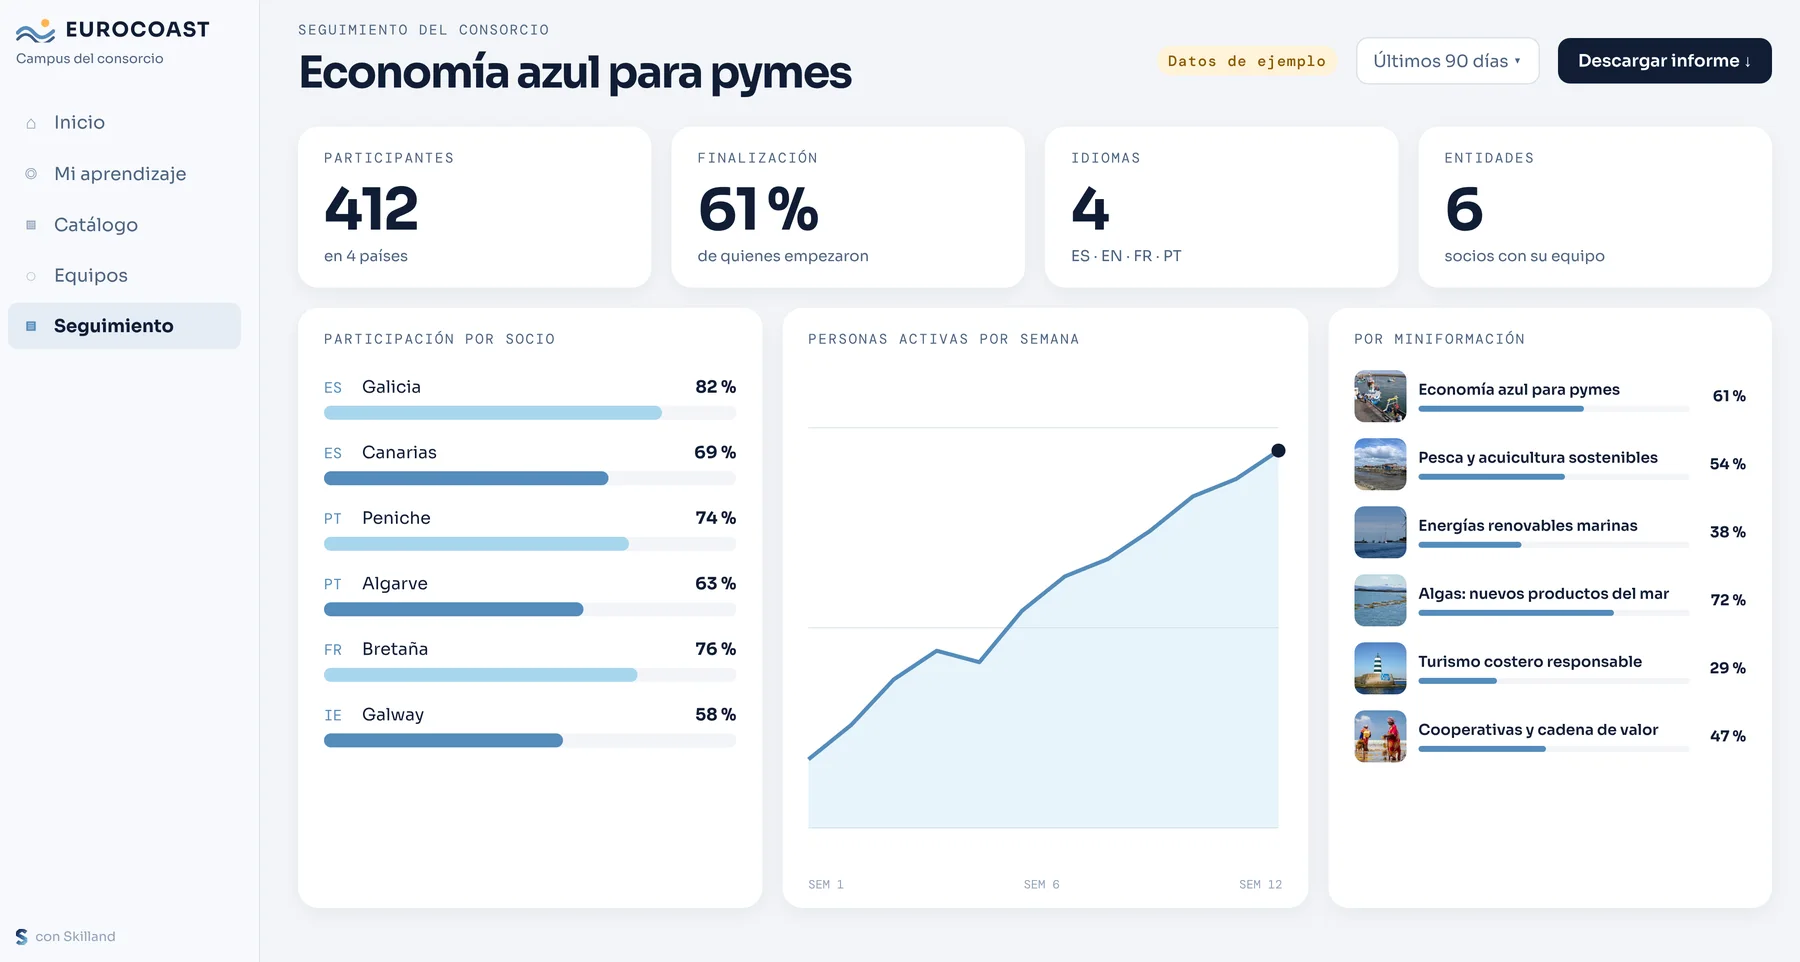Click the Peniche progress bar

[530, 544]
